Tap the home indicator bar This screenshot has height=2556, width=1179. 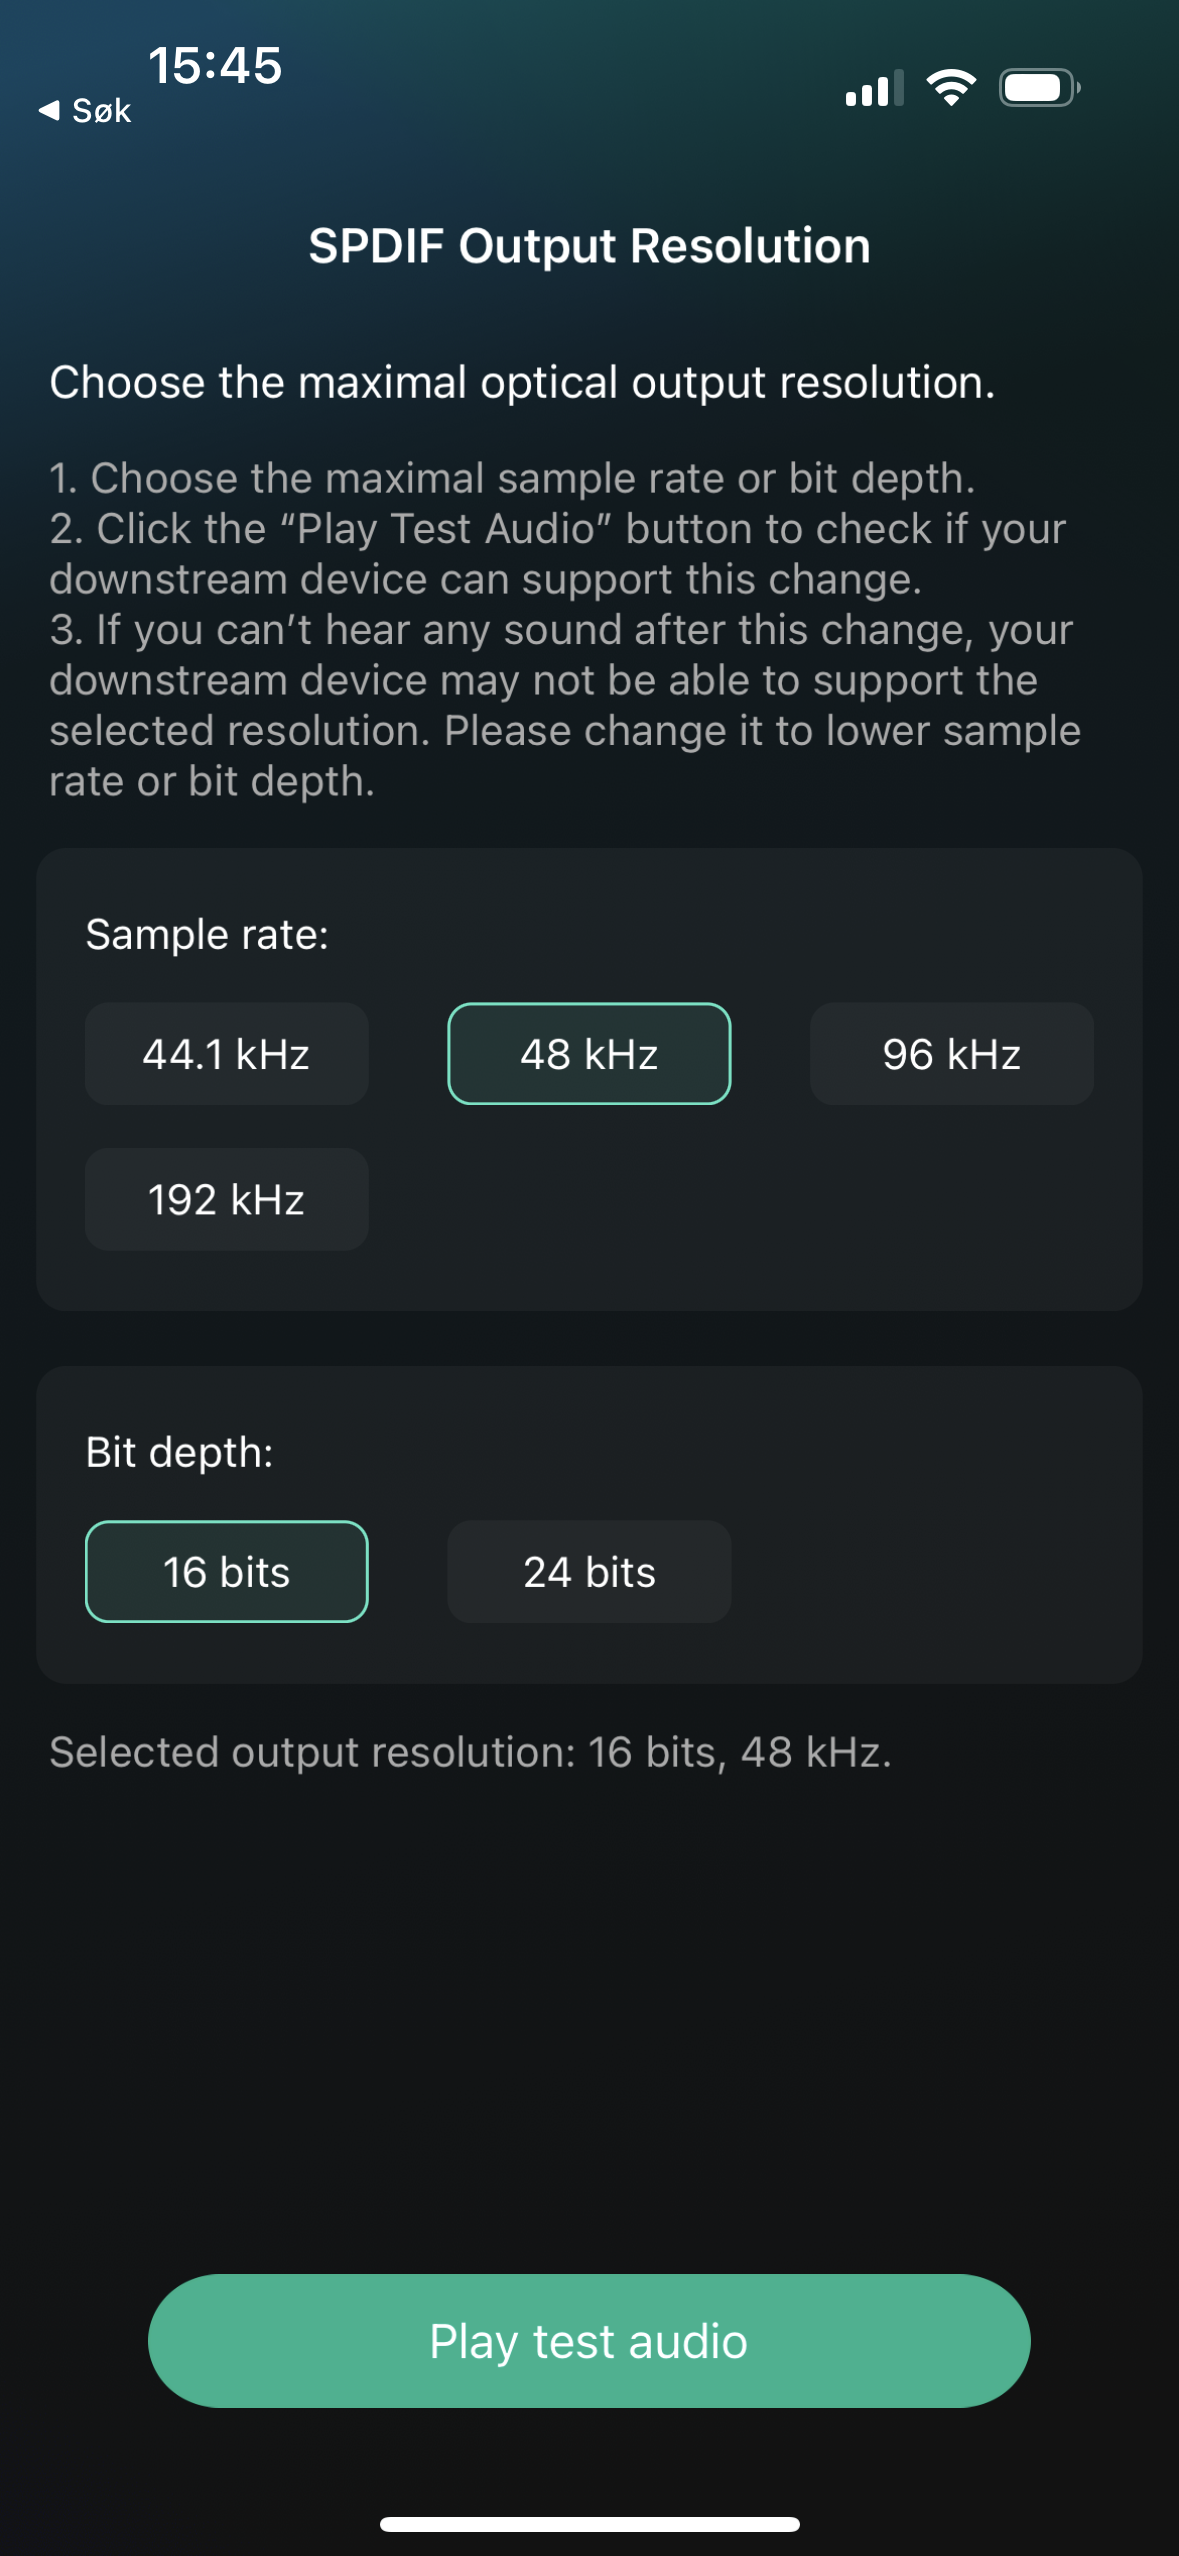coord(589,2524)
